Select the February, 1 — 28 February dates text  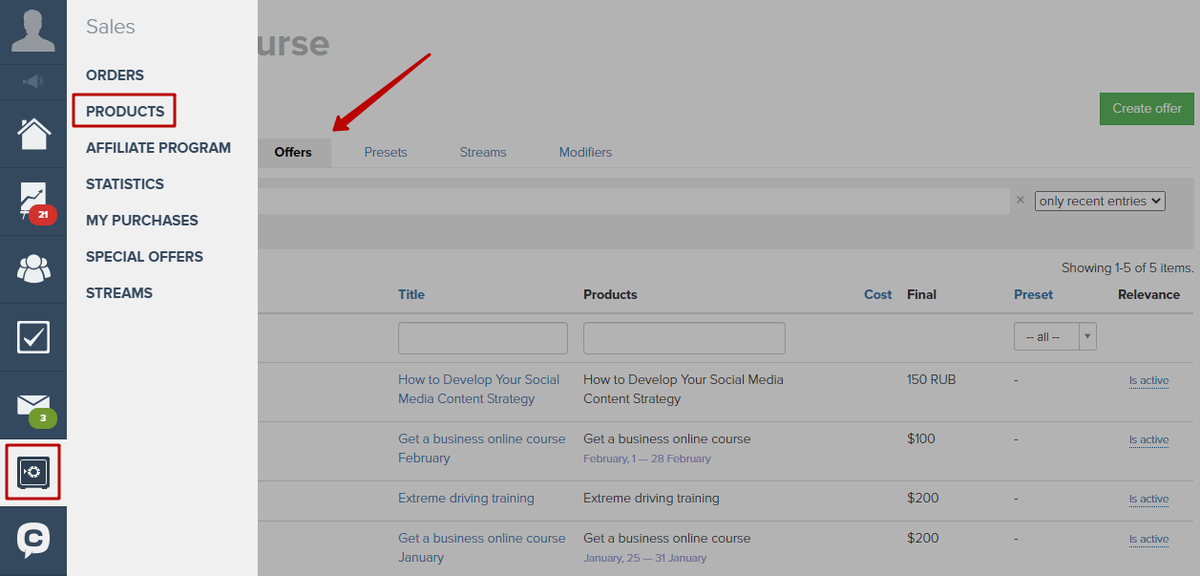(x=647, y=458)
